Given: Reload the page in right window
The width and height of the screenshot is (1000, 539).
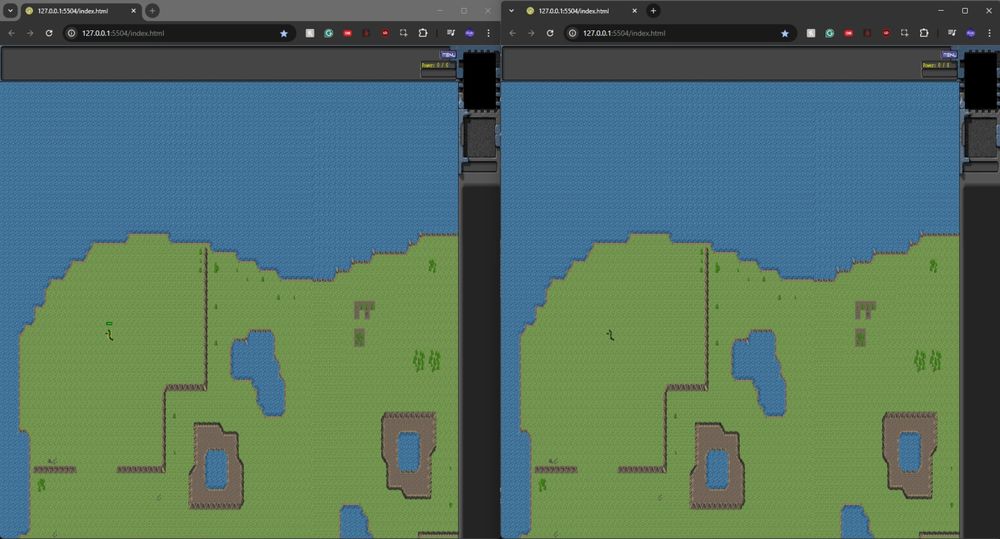Looking at the screenshot, I should tap(550, 33).
